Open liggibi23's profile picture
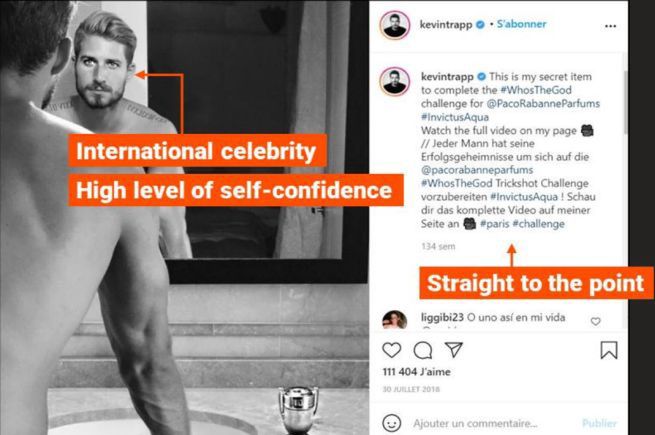Screen dimensions: 655x435 (x=394, y=320)
